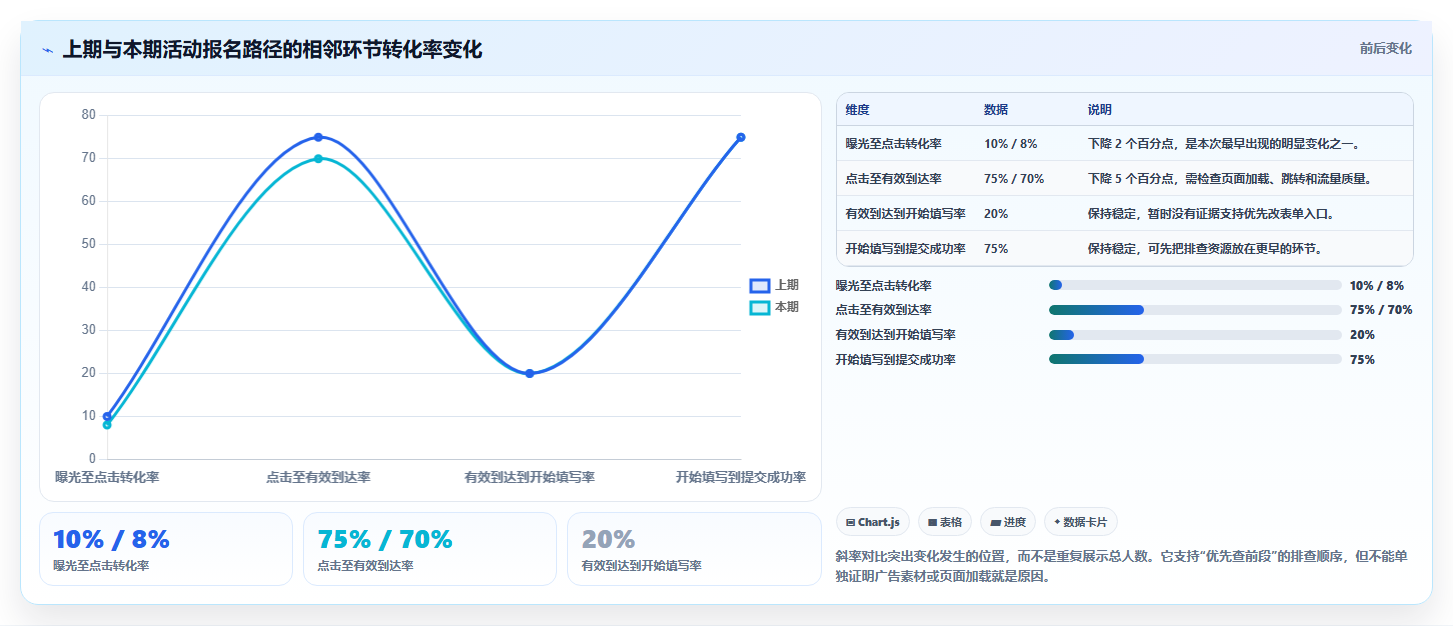Click the 前后变化 label in the header
The image size is (1453, 626).
point(1385,48)
